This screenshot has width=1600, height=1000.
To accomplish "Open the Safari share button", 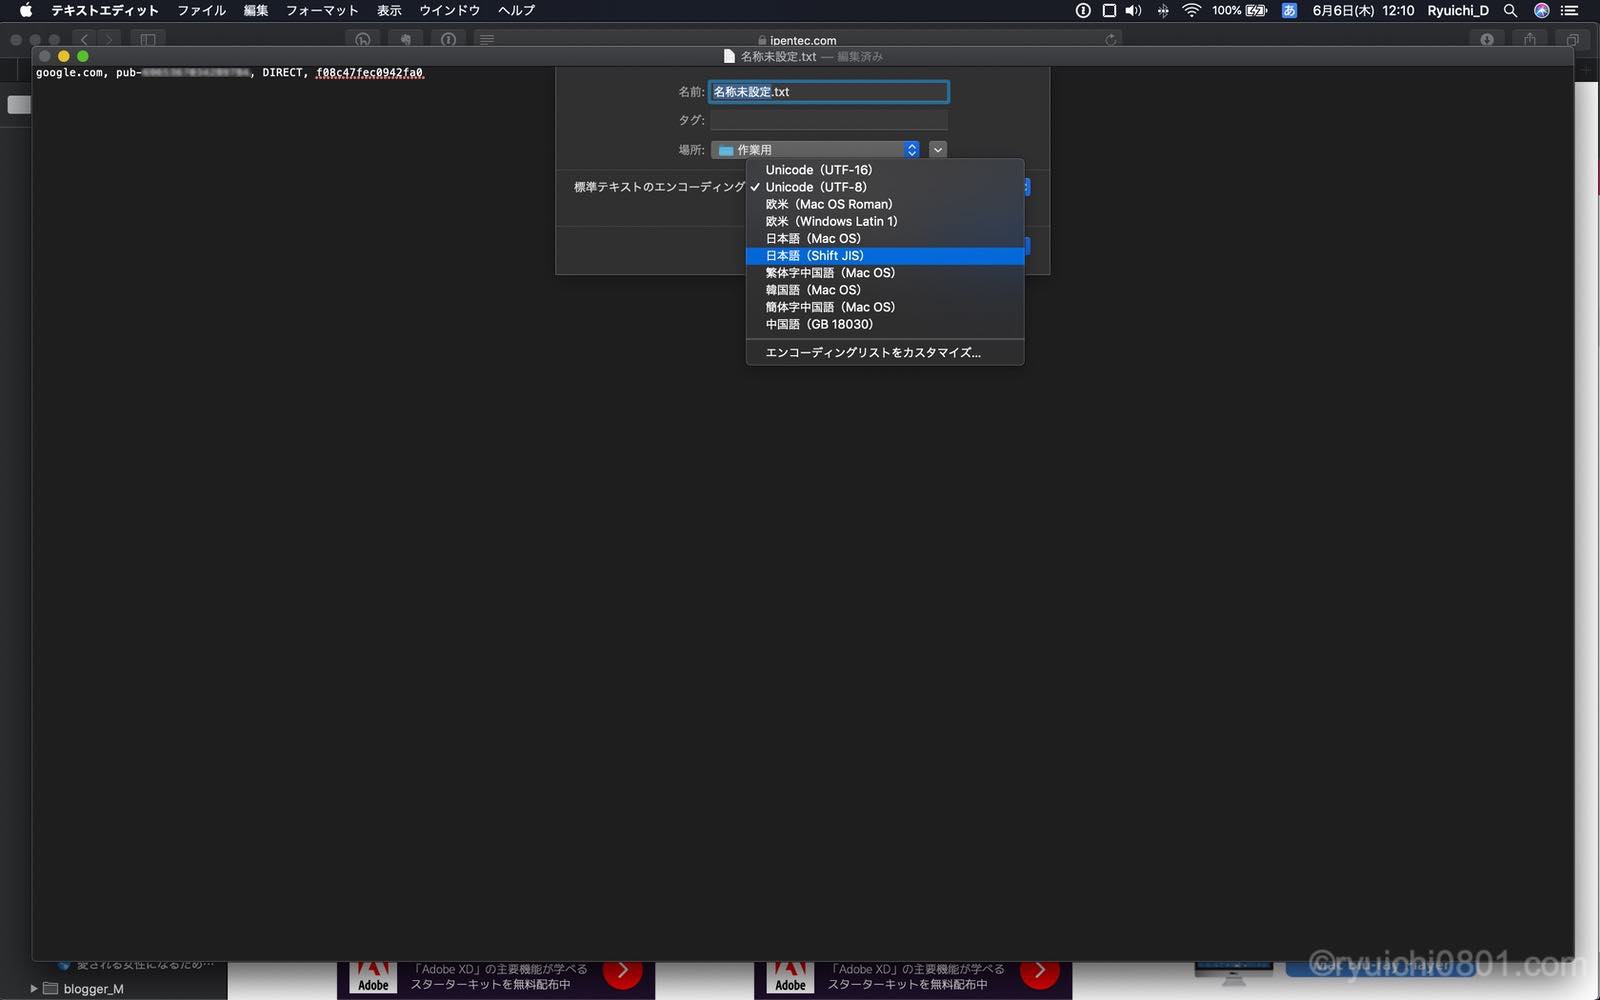I will [1530, 39].
